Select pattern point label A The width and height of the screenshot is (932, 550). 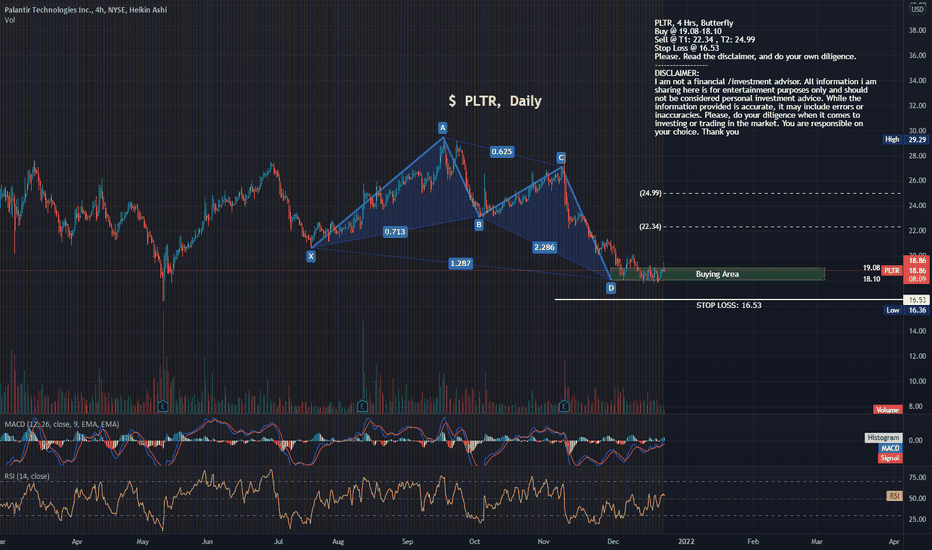[442, 128]
